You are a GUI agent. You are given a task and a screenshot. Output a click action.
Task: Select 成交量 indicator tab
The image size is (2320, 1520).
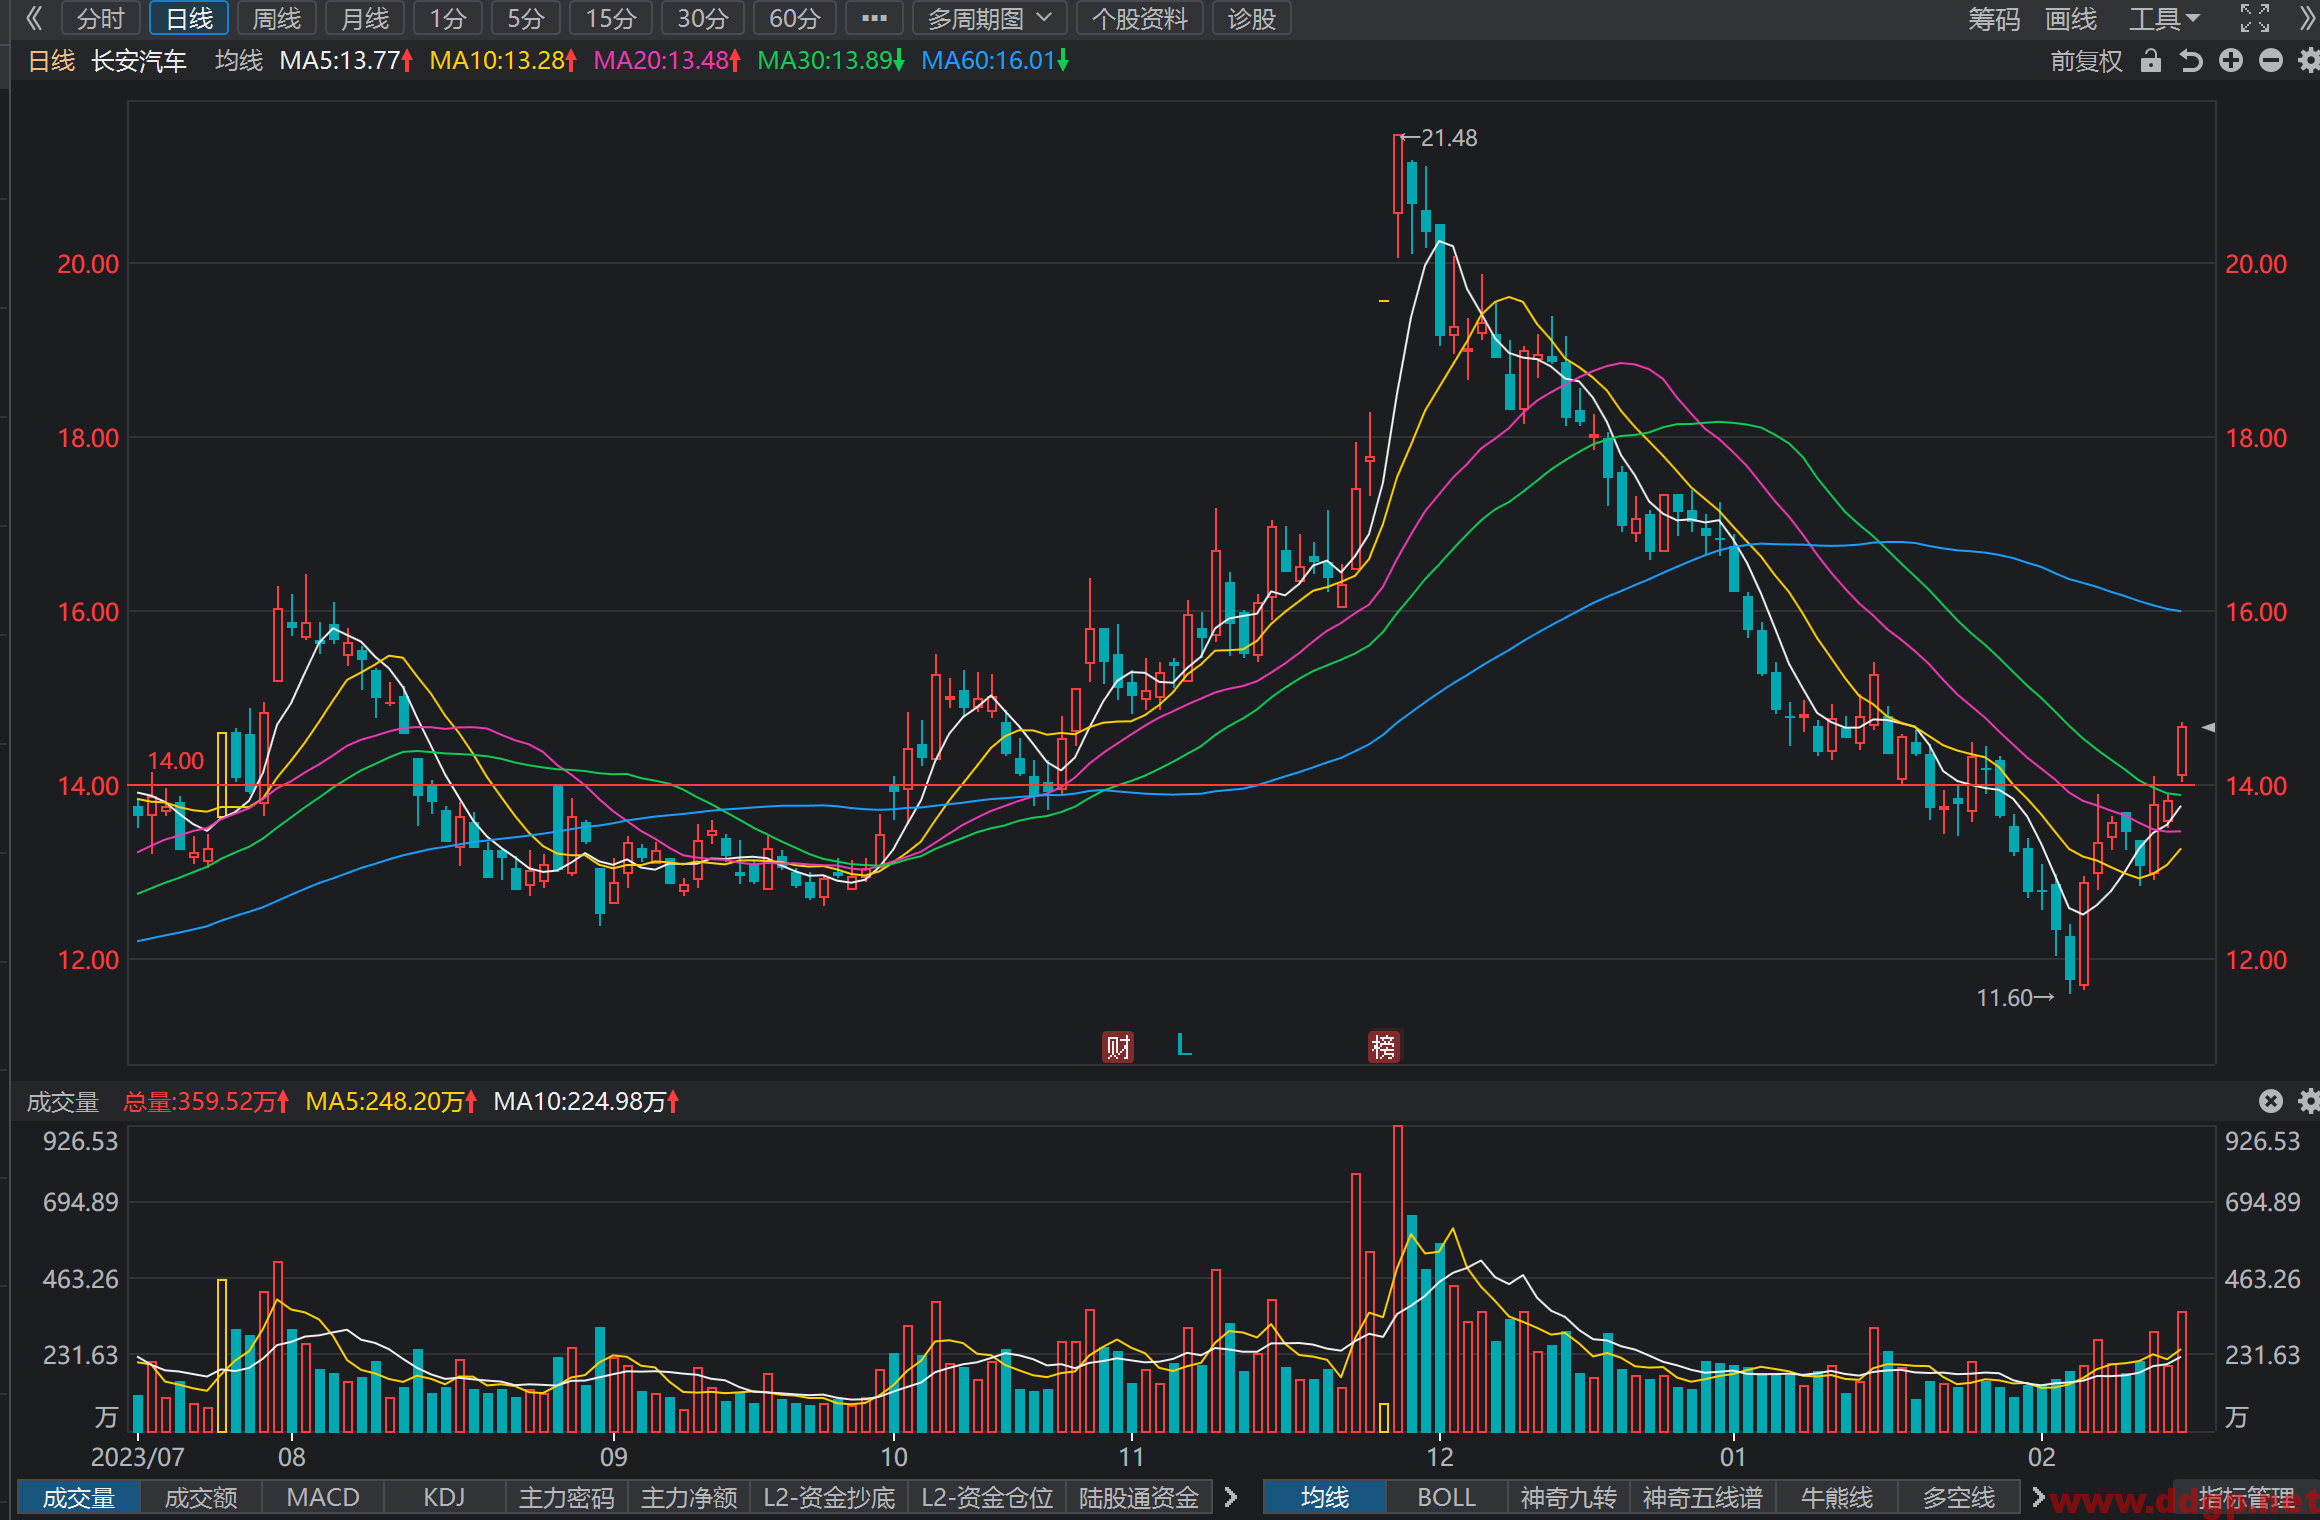79,1497
